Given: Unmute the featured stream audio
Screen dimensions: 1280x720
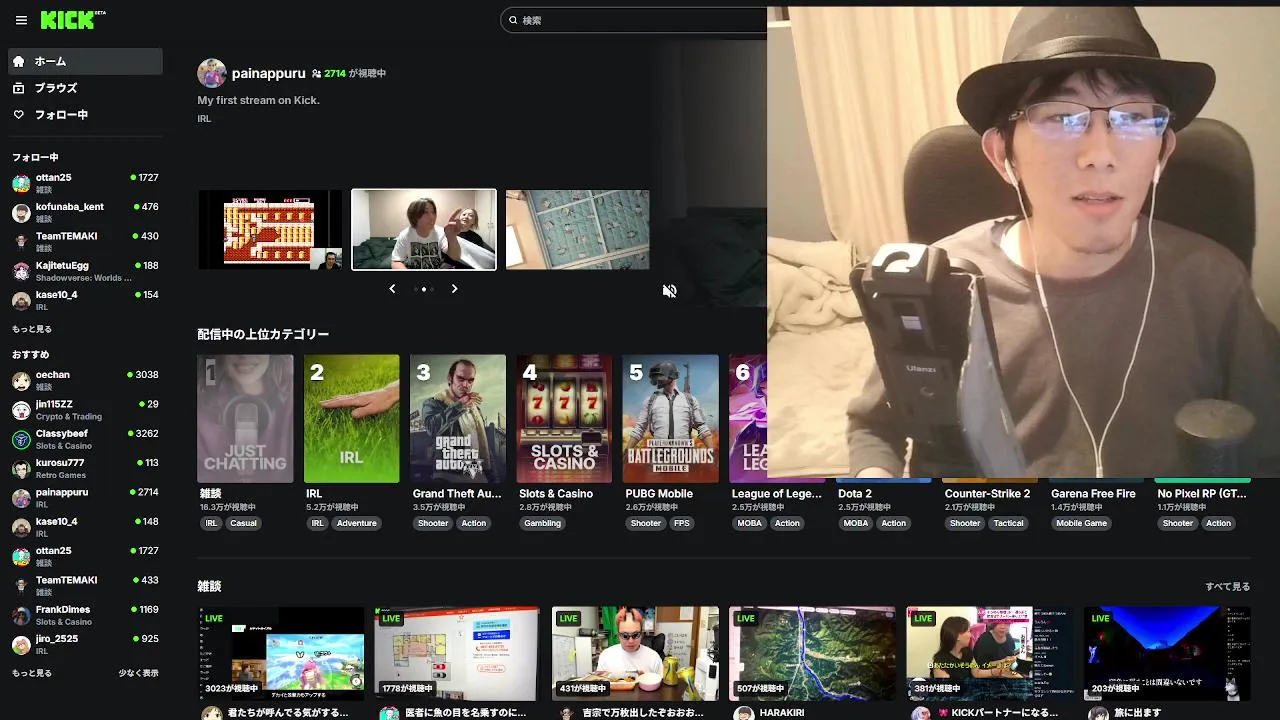Looking at the screenshot, I should click(x=669, y=291).
